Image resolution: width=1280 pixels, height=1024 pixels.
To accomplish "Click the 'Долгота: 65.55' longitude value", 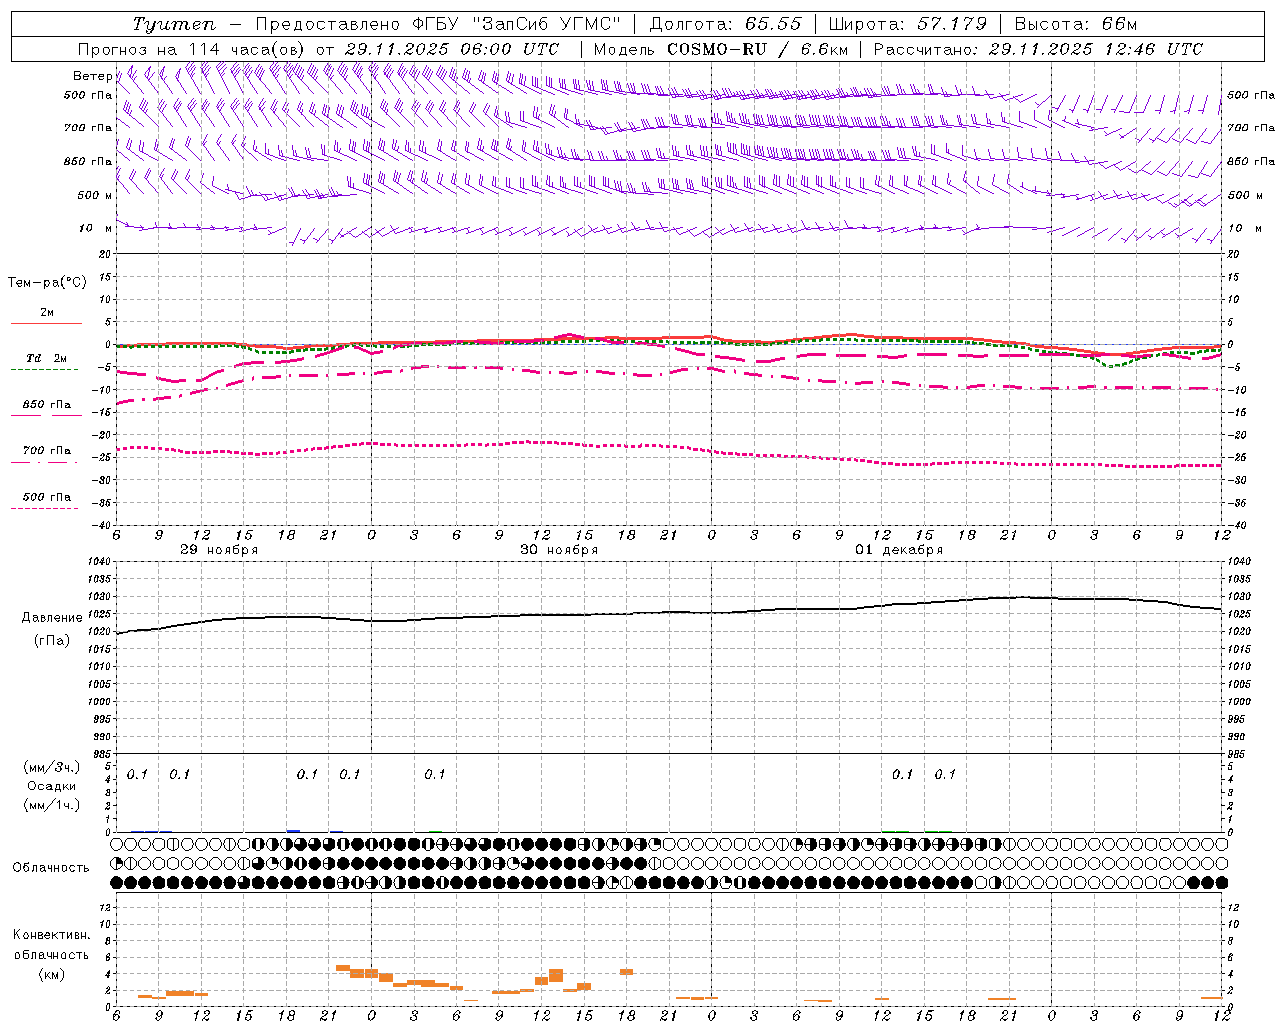I will pos(726,24).
